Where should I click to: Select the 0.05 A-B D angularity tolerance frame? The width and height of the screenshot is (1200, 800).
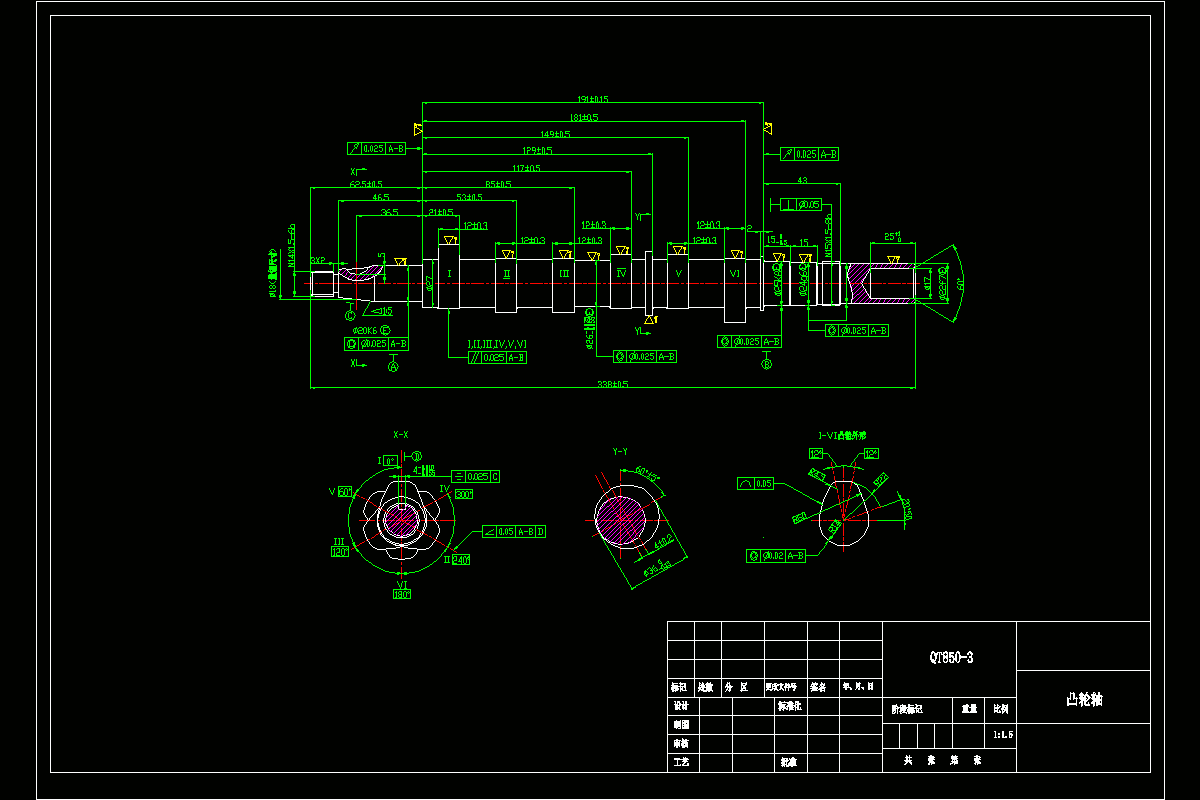pos(514,532)
